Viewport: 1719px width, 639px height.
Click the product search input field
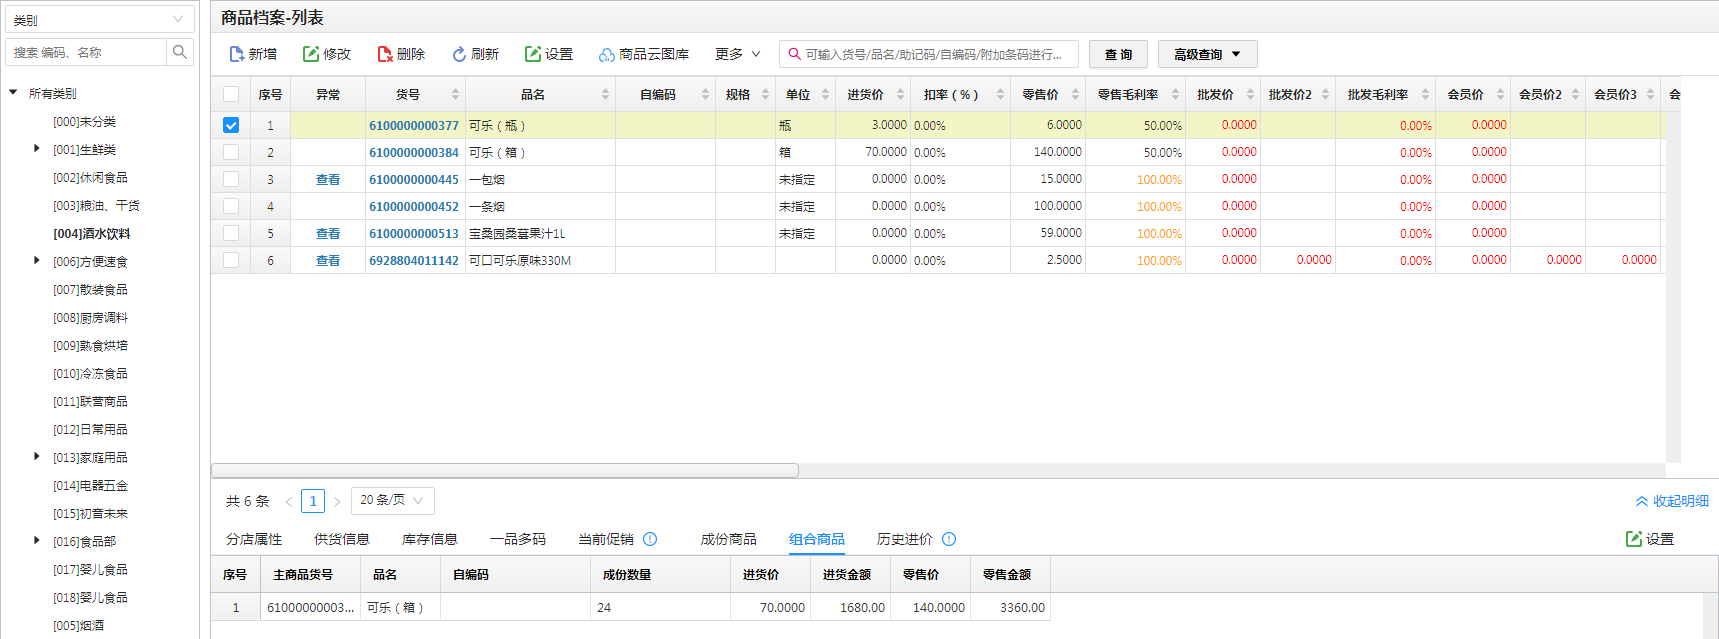[x=929, y=54]
